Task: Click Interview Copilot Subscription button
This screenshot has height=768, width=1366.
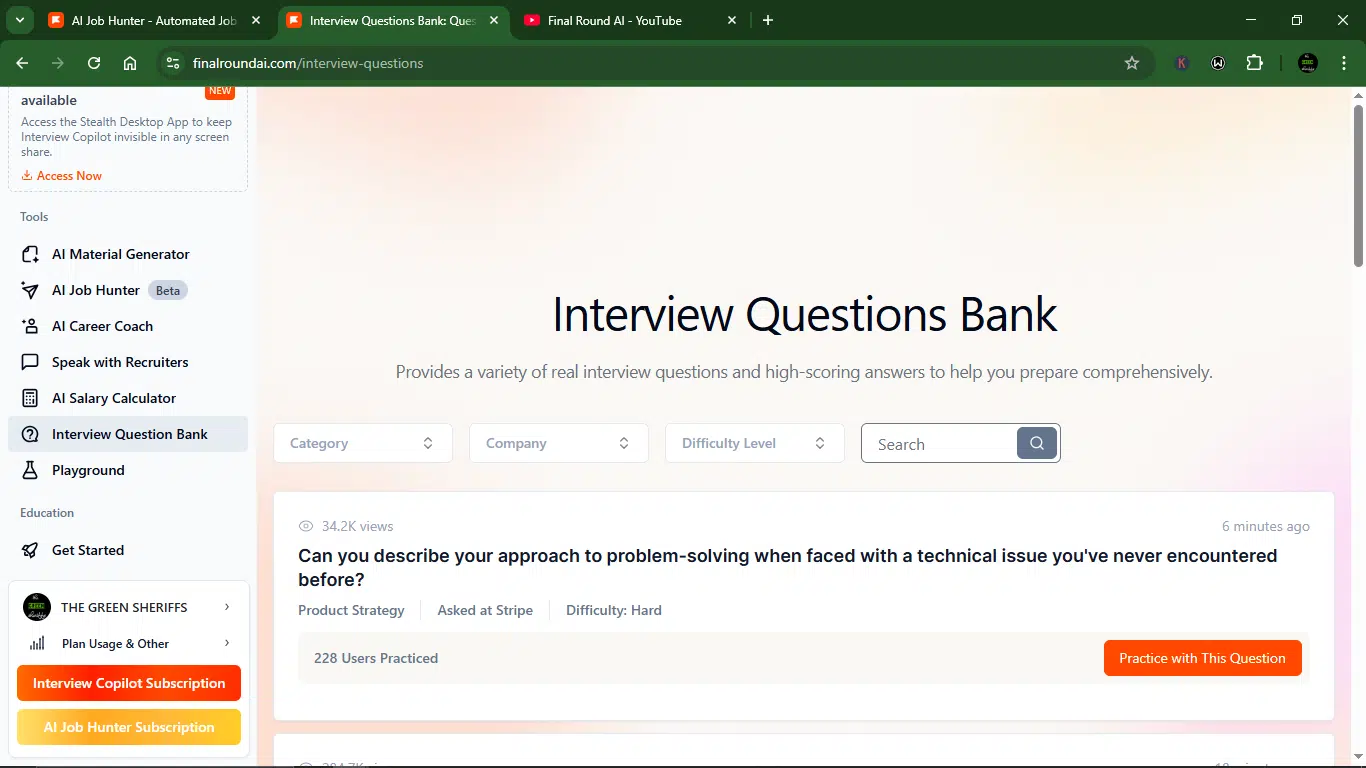Action: pos(129,683)
